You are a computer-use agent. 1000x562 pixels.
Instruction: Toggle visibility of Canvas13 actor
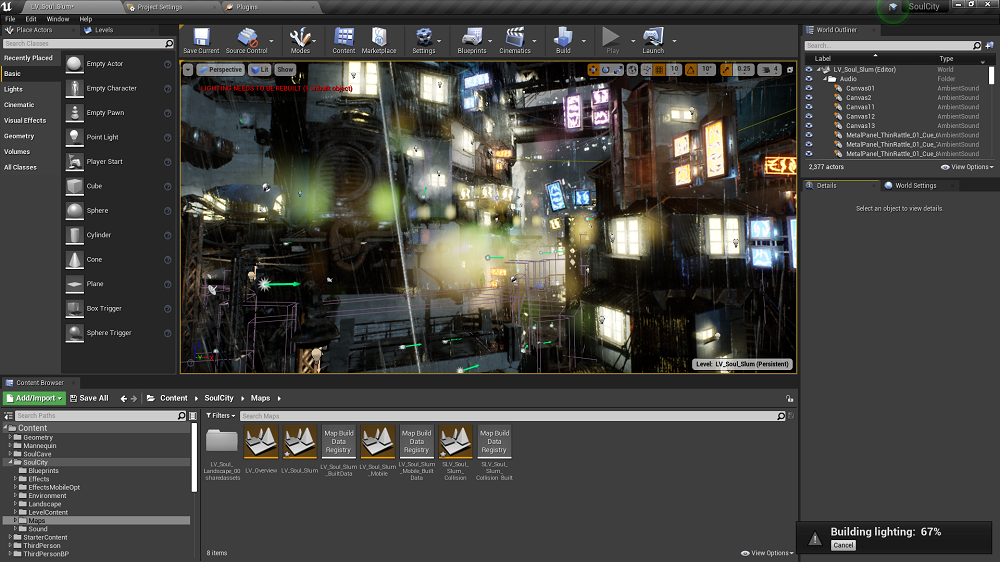pos(809,126)
